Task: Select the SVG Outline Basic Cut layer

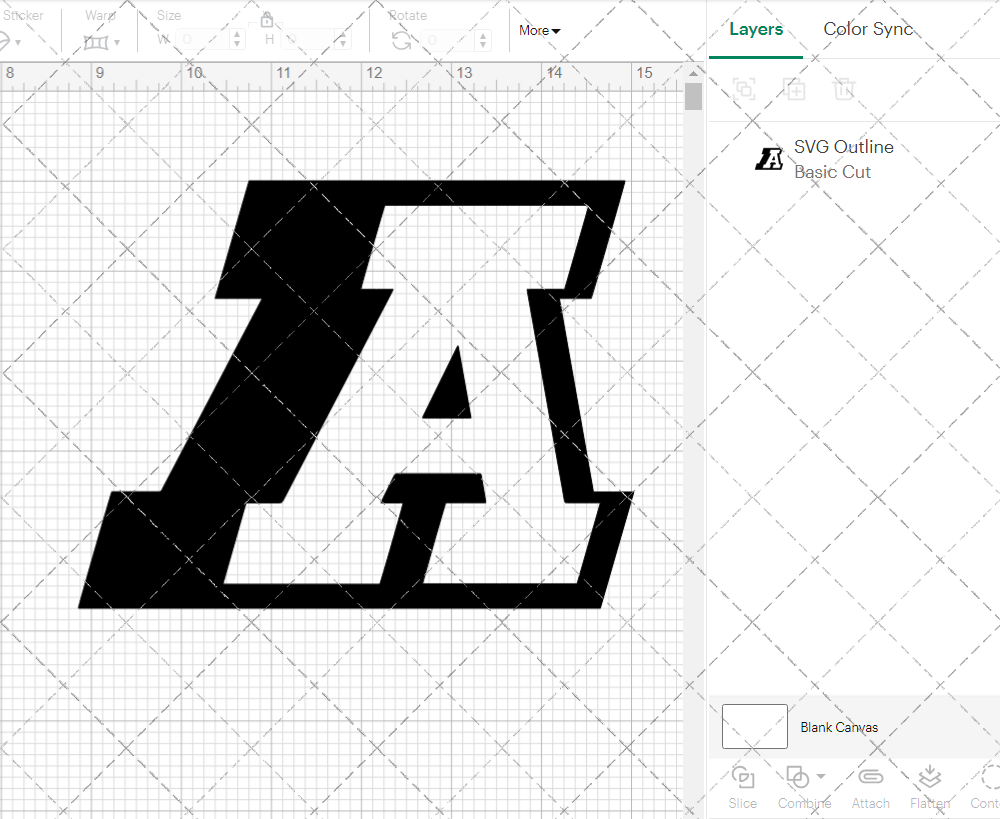Action: (x=843, y=158)
